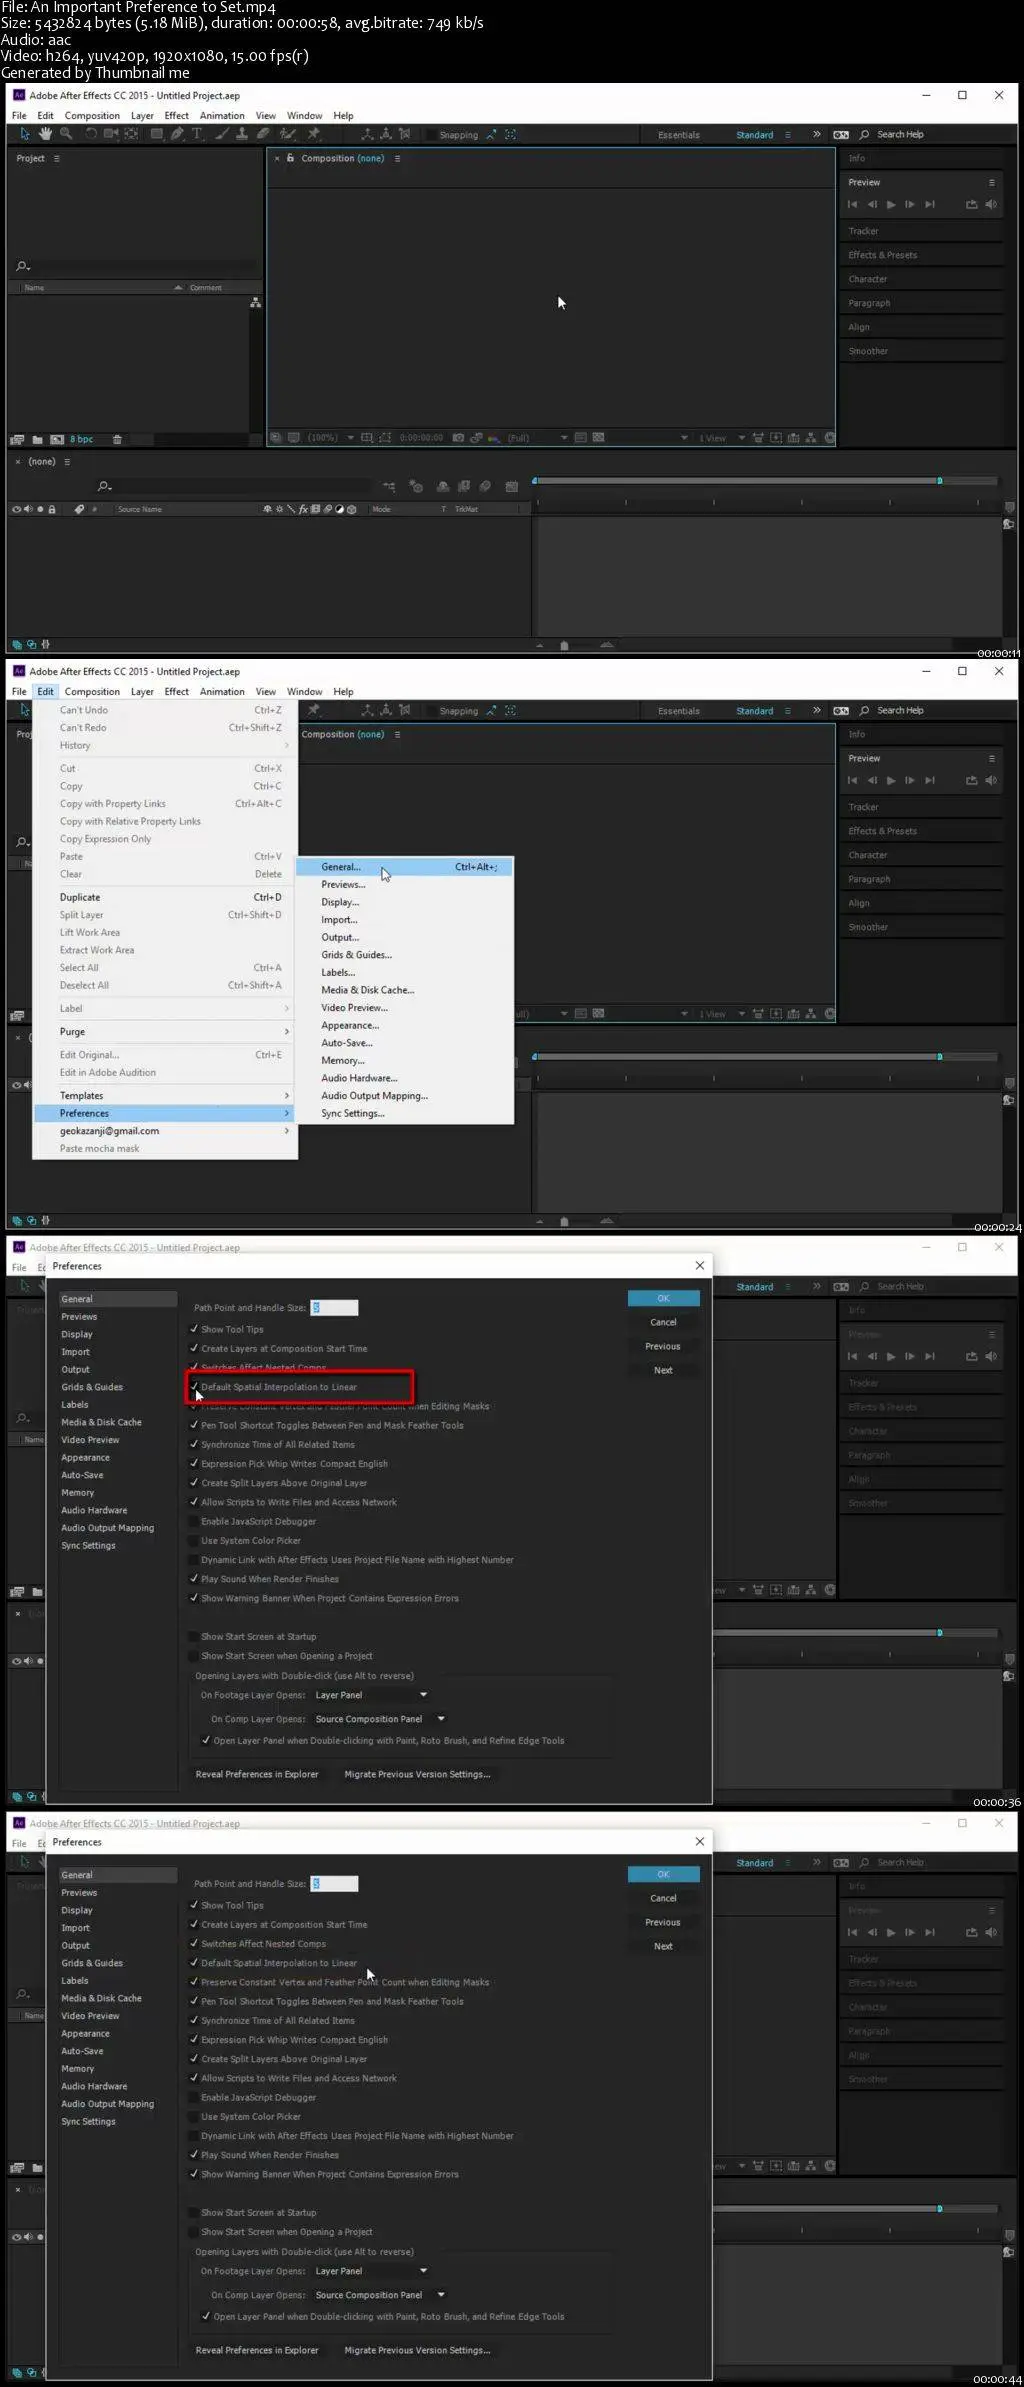Open On Footage Layer Opens dropdown, 00:00:44 frame

tap(371, 2271)
